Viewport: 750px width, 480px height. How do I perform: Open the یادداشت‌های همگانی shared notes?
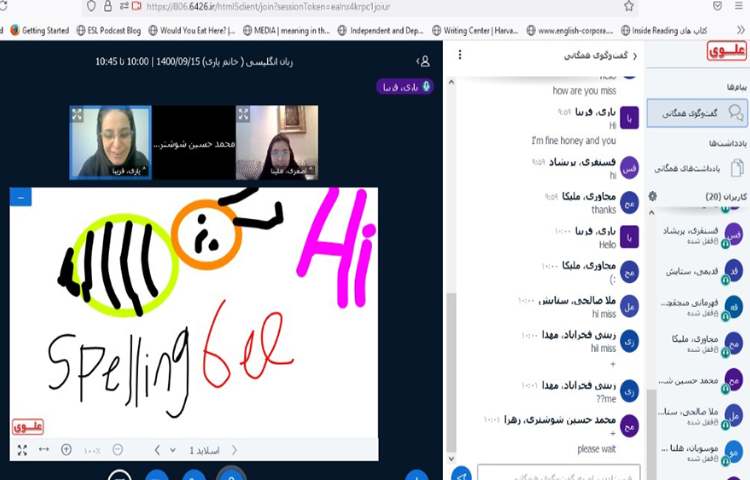(x=696, y=168)
